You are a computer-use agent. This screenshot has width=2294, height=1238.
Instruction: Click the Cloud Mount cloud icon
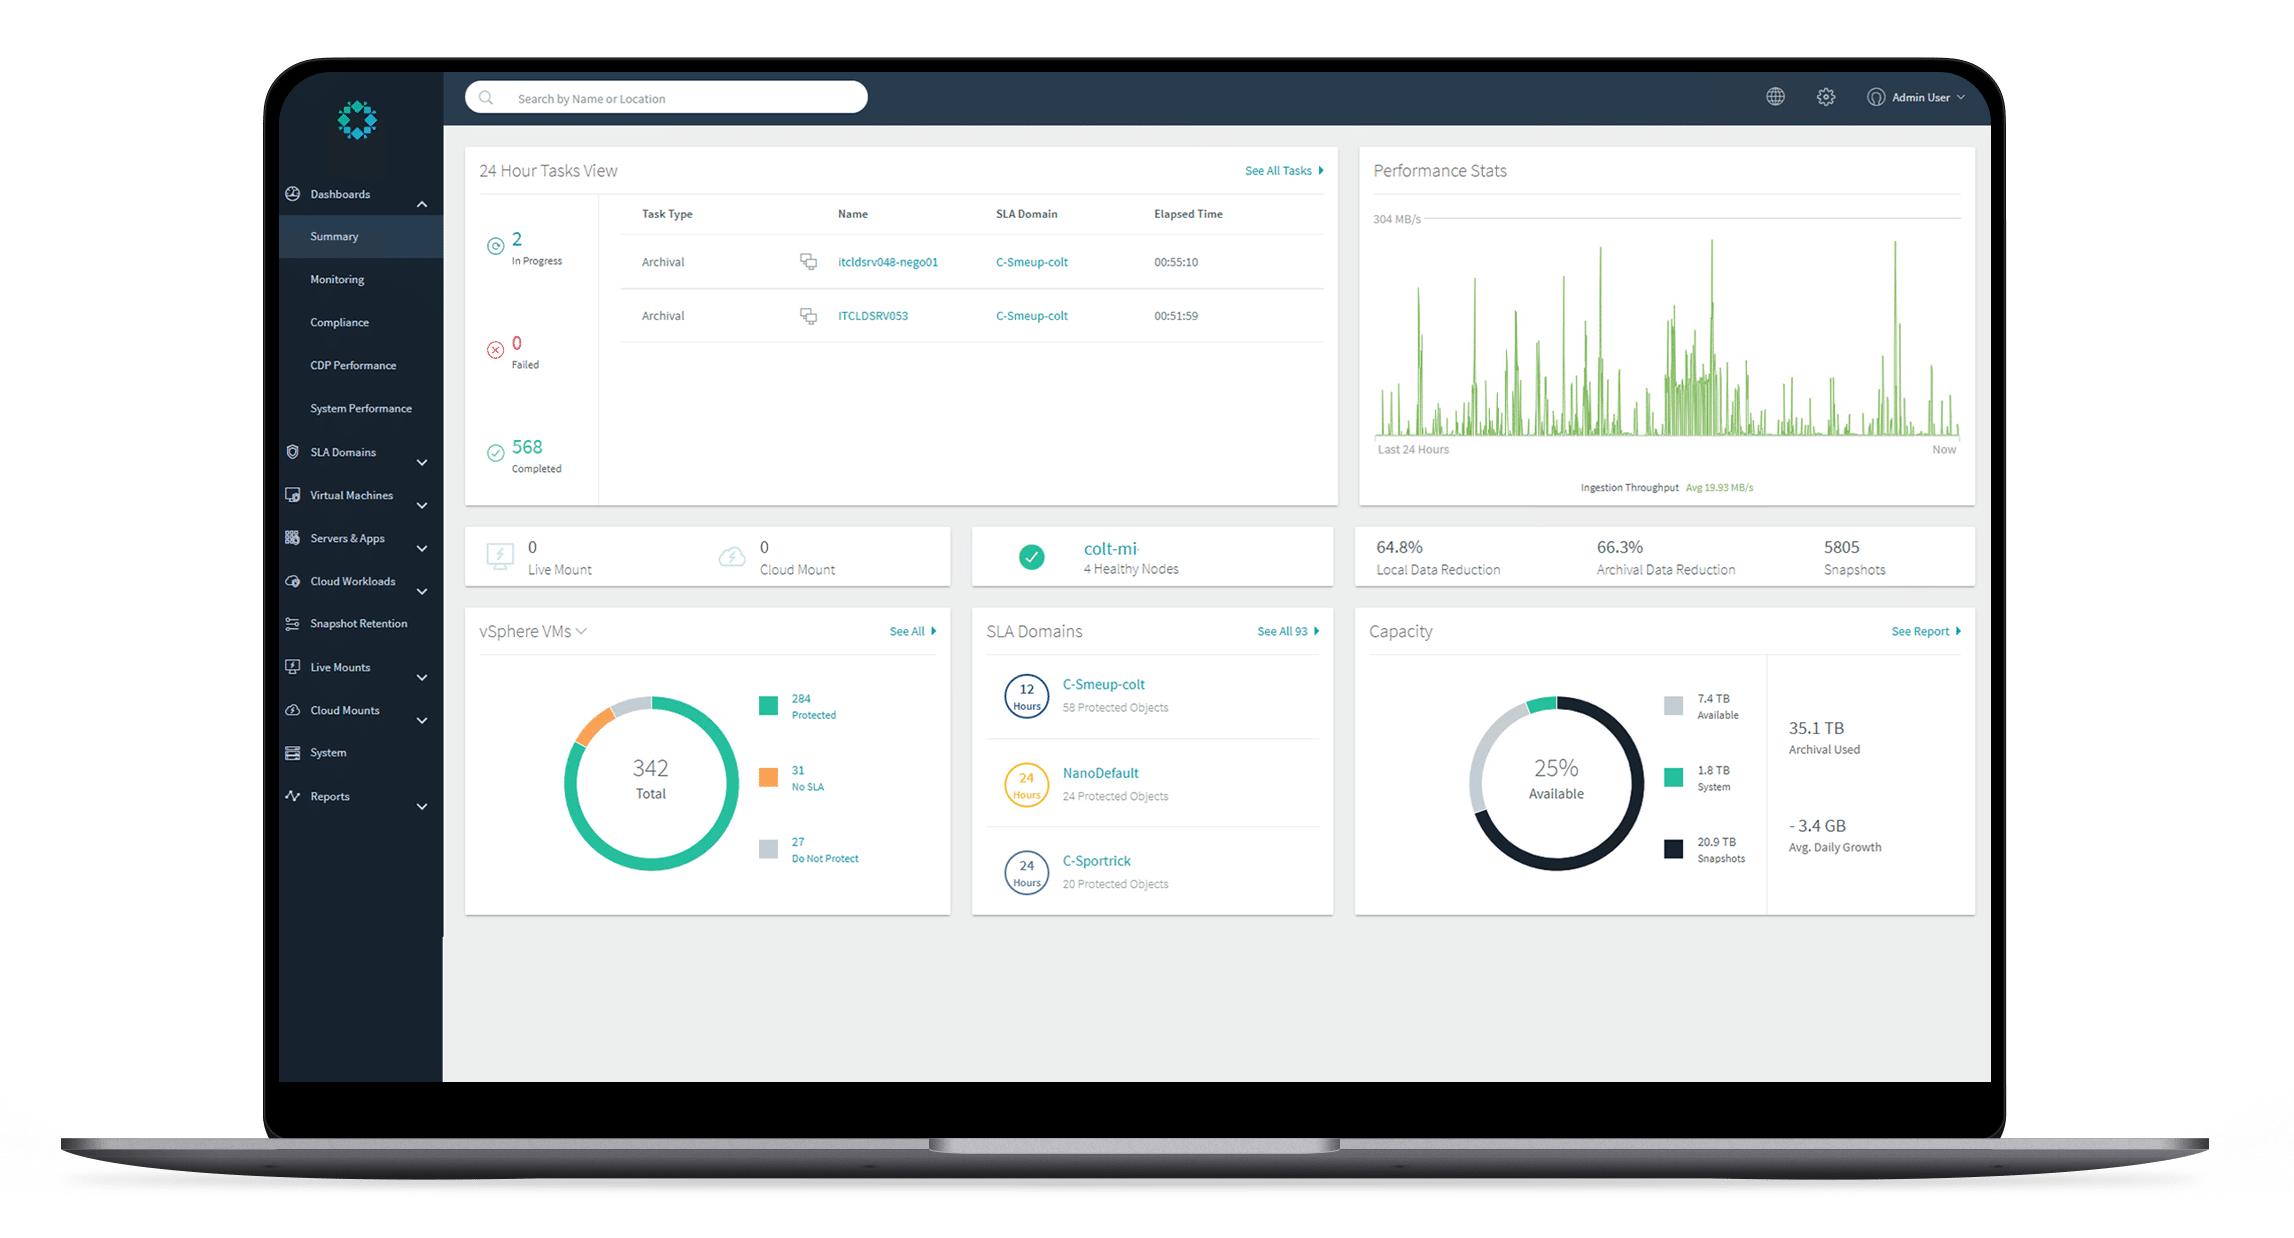point(732,557)
